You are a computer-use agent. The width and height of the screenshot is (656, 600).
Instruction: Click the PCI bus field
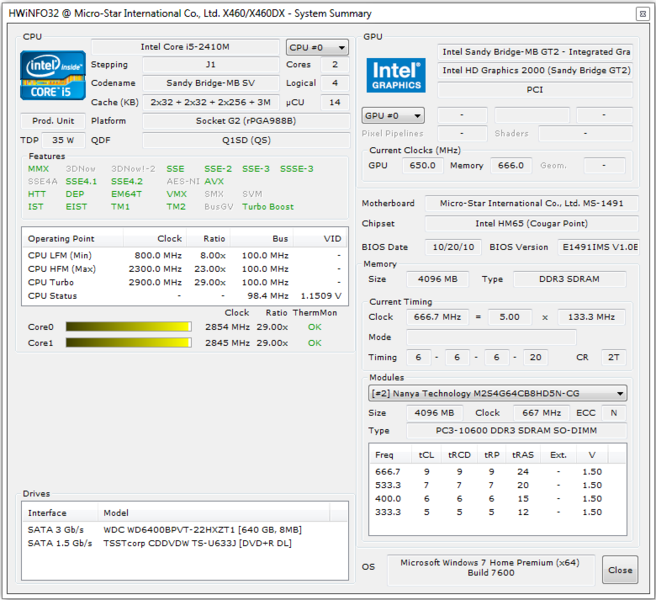point(535,90)
